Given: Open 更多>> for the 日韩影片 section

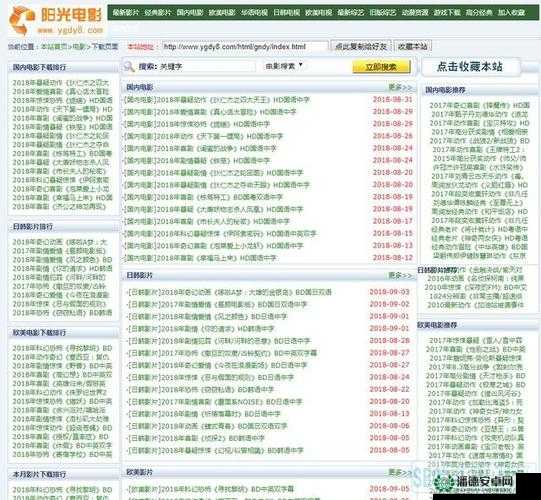Looking at the screenshot, I should [400, 275].
